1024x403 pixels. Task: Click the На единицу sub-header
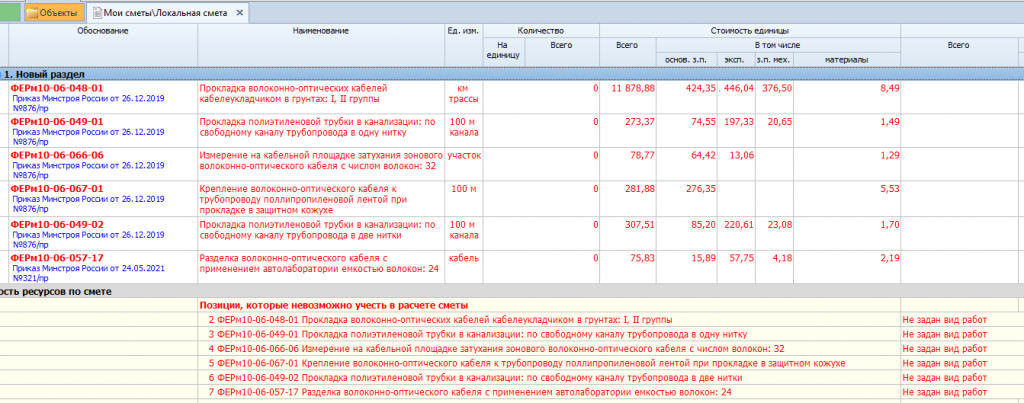[x=502, y=50]
